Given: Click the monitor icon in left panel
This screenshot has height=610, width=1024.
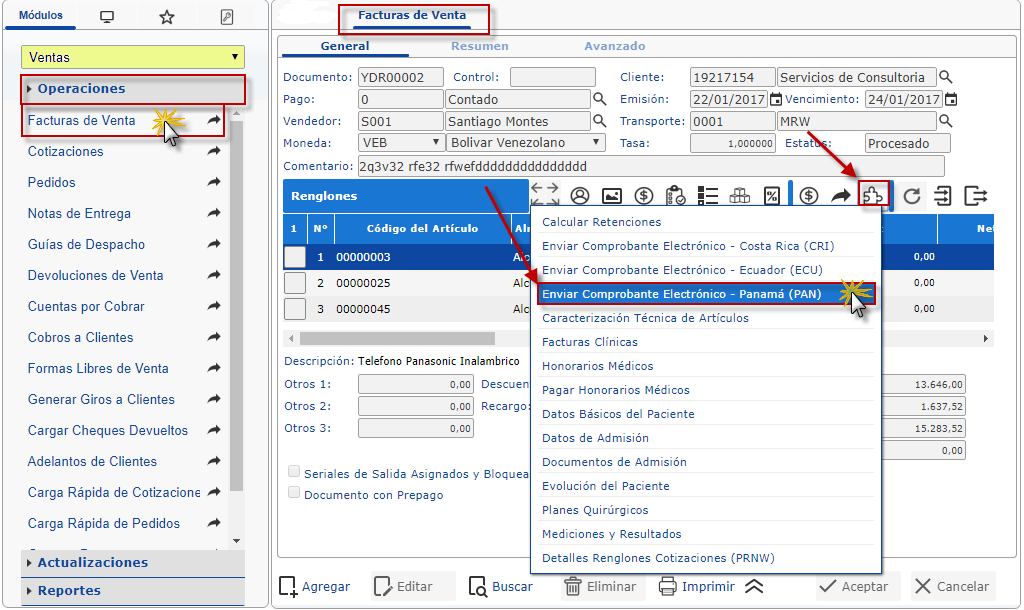Looking at the screenshot, I should [x=107, y=17].
